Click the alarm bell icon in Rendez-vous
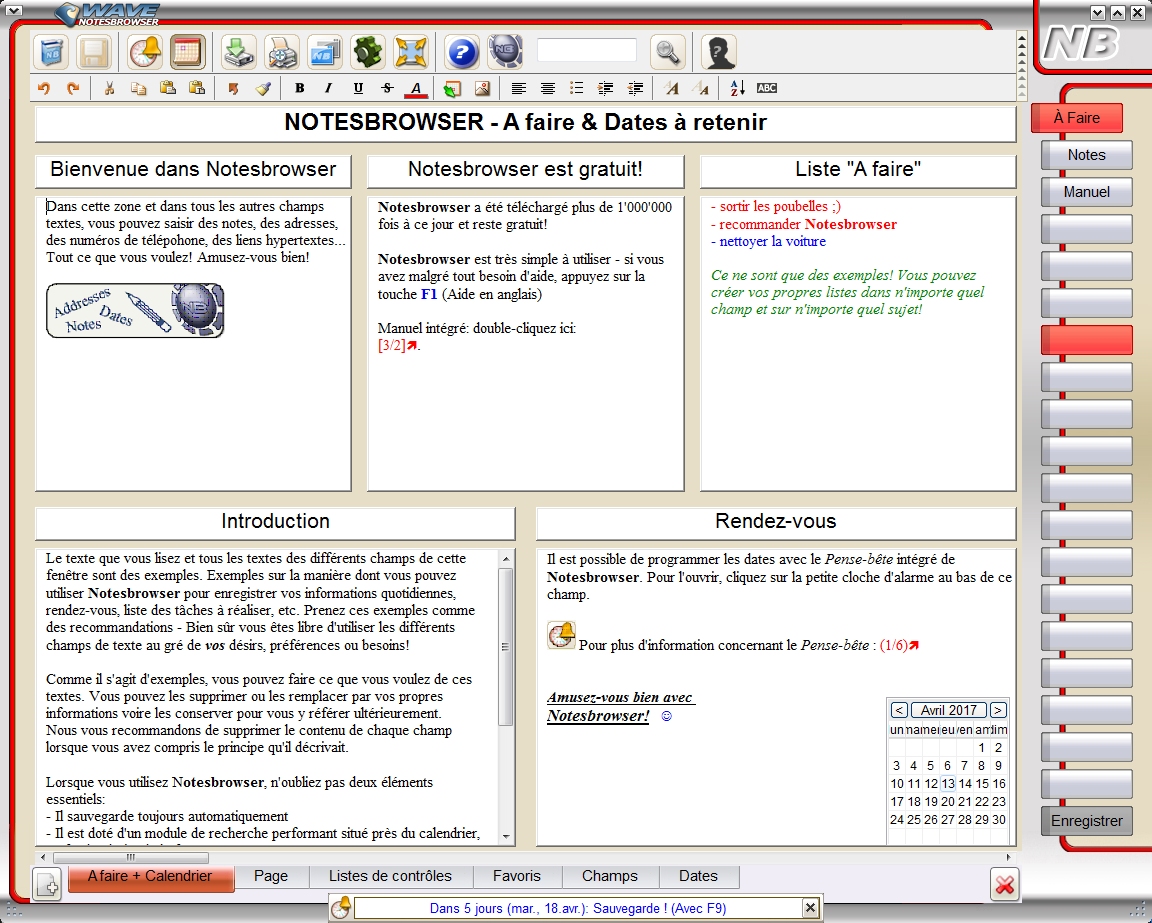The width and height of the screenshot is (1152, 923). coord(561,635)
